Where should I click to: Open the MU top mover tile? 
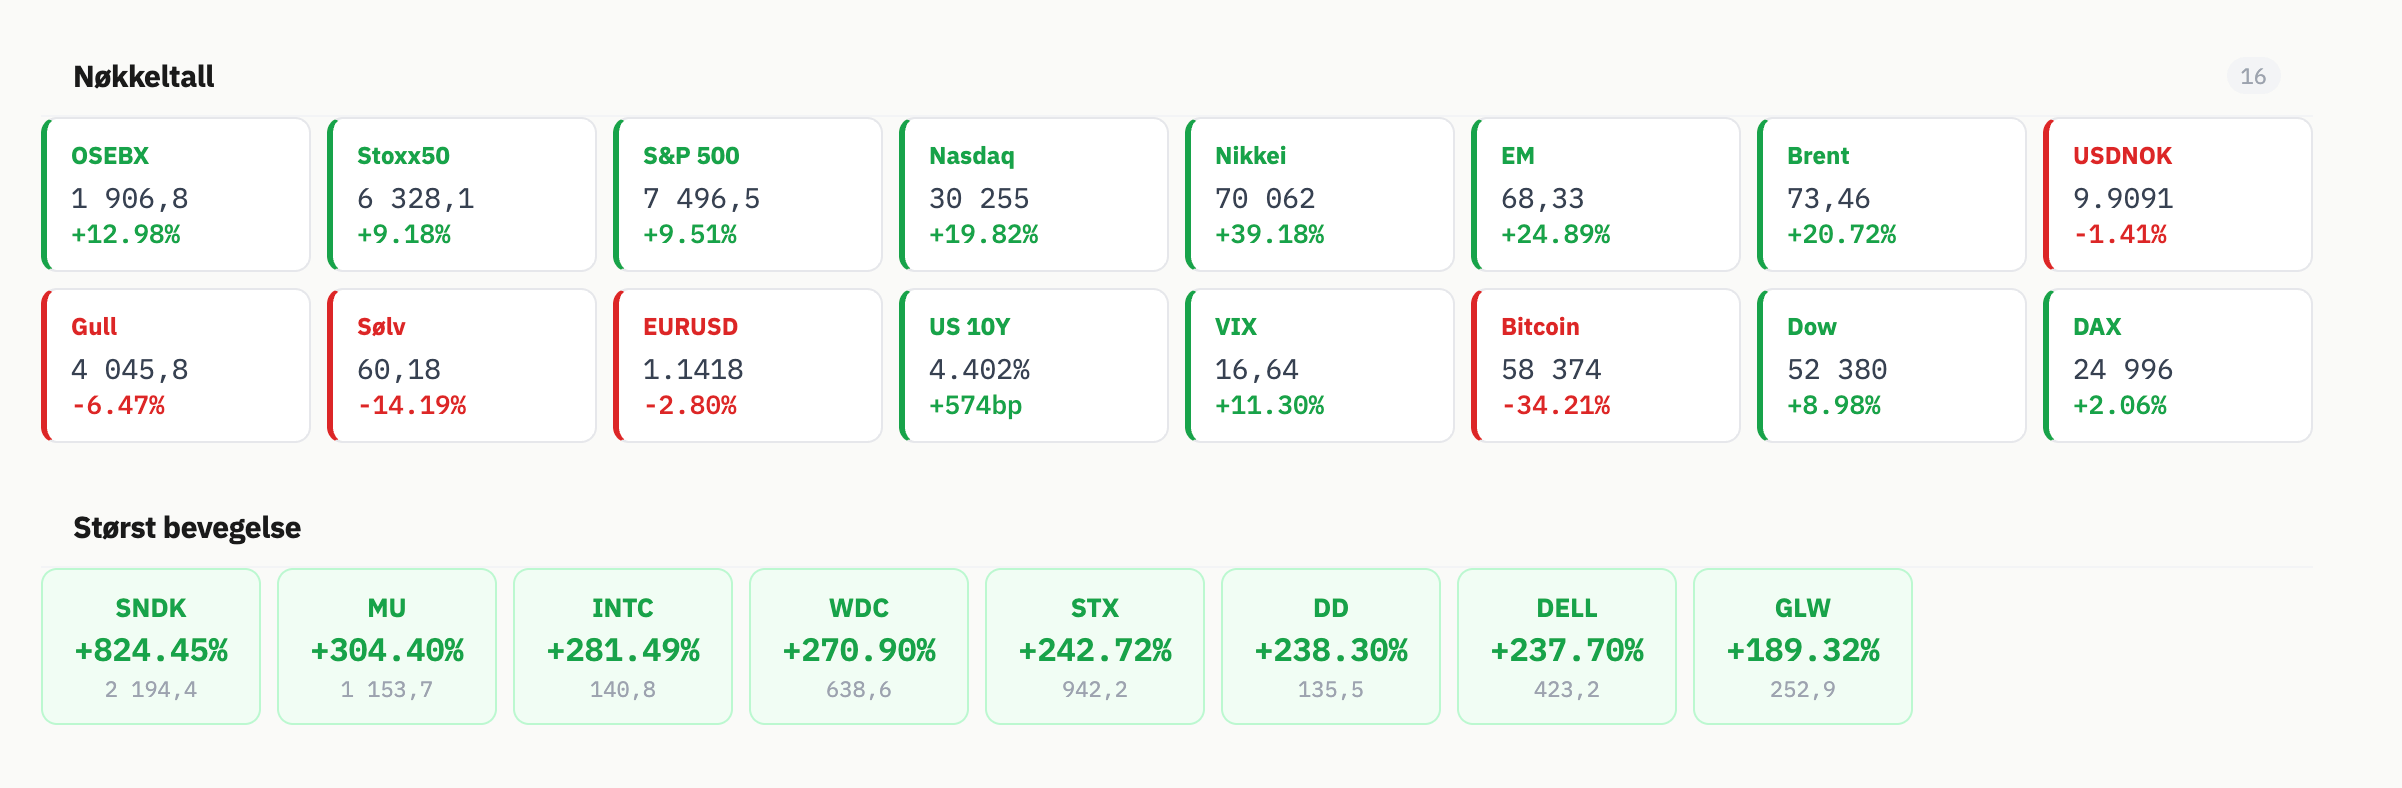pos(387,646)
